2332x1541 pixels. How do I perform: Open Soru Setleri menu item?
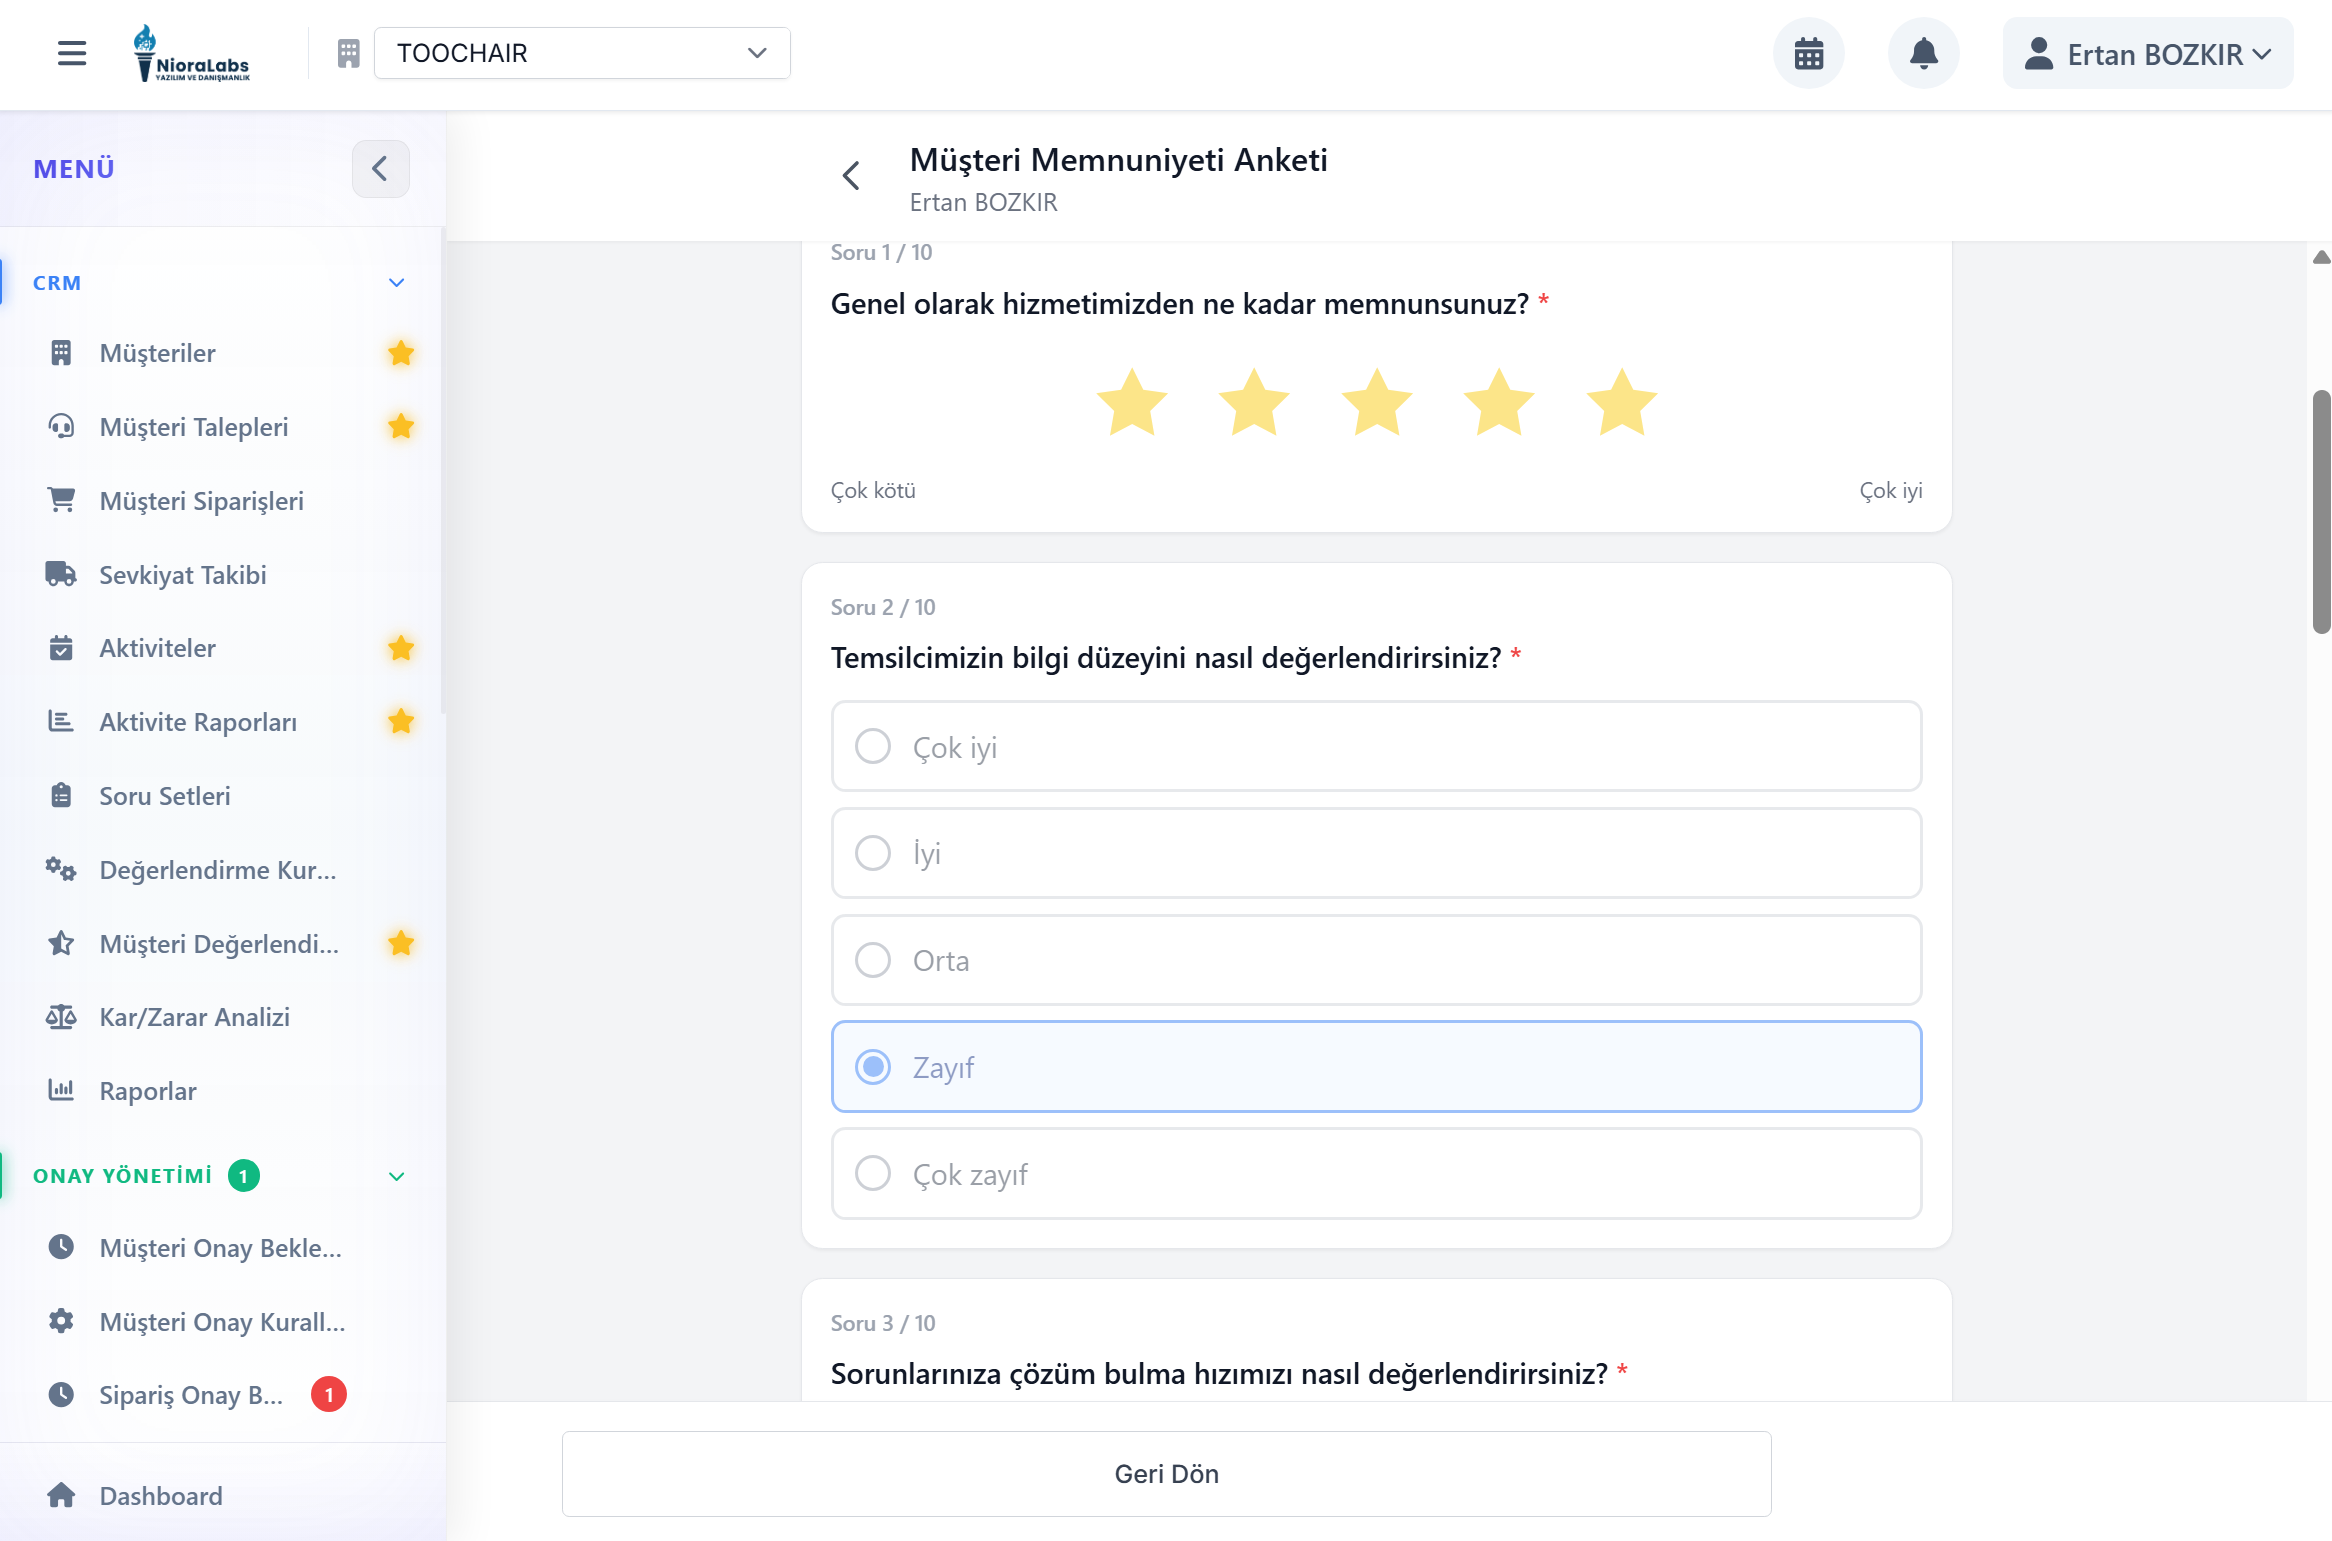pos(165,796)
